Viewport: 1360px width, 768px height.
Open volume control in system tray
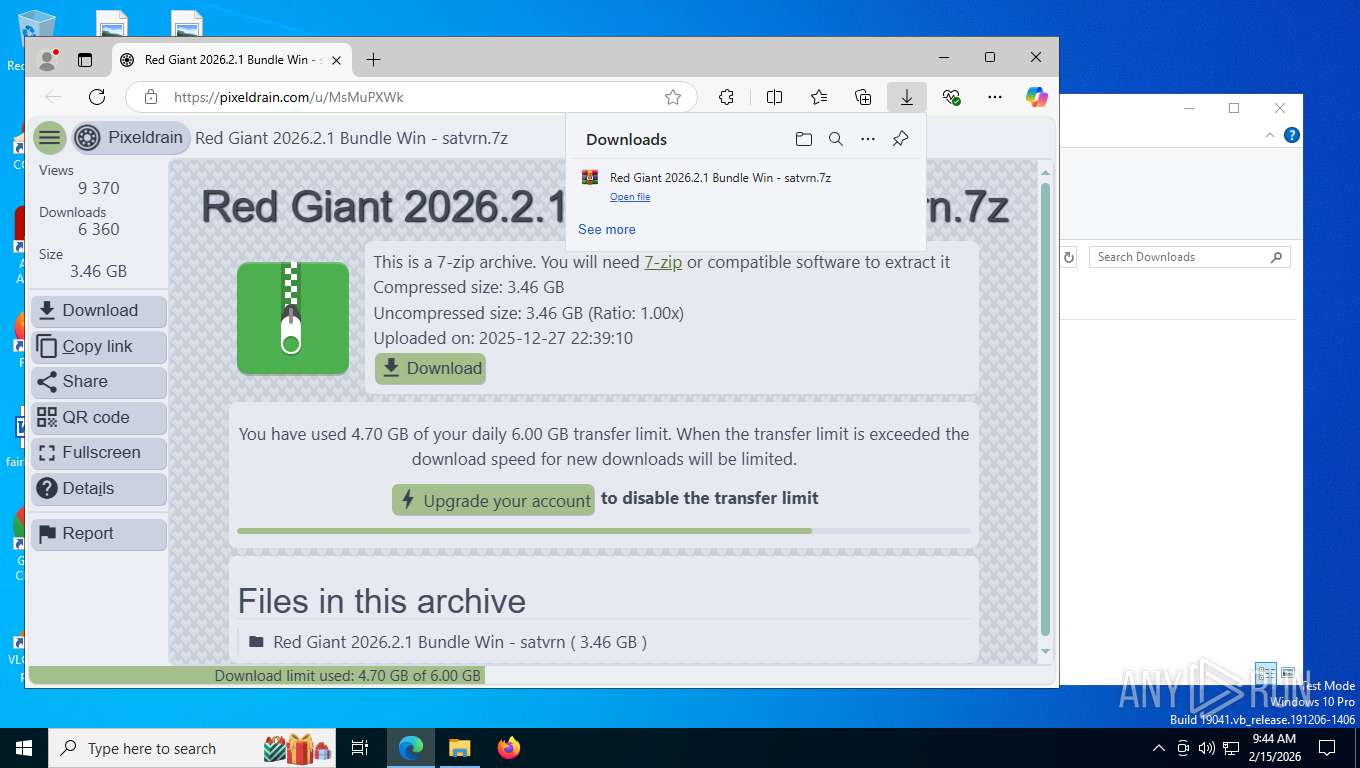[x=1206, y=748]
